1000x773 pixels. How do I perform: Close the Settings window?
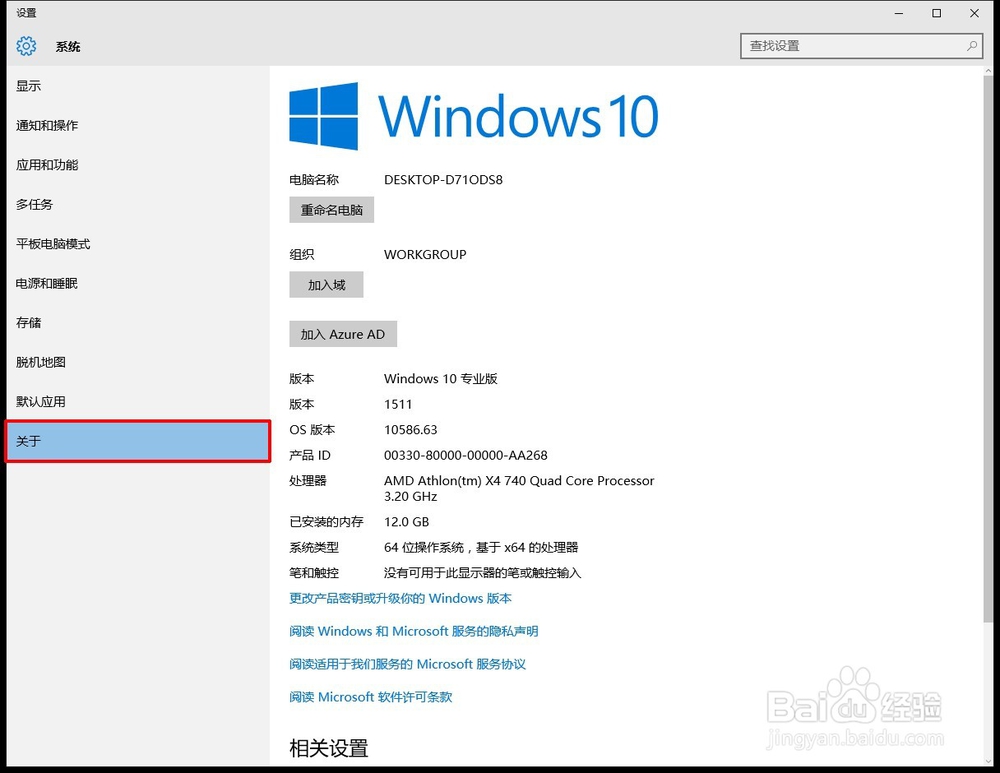pyautogui.click(x=974, y=13)
